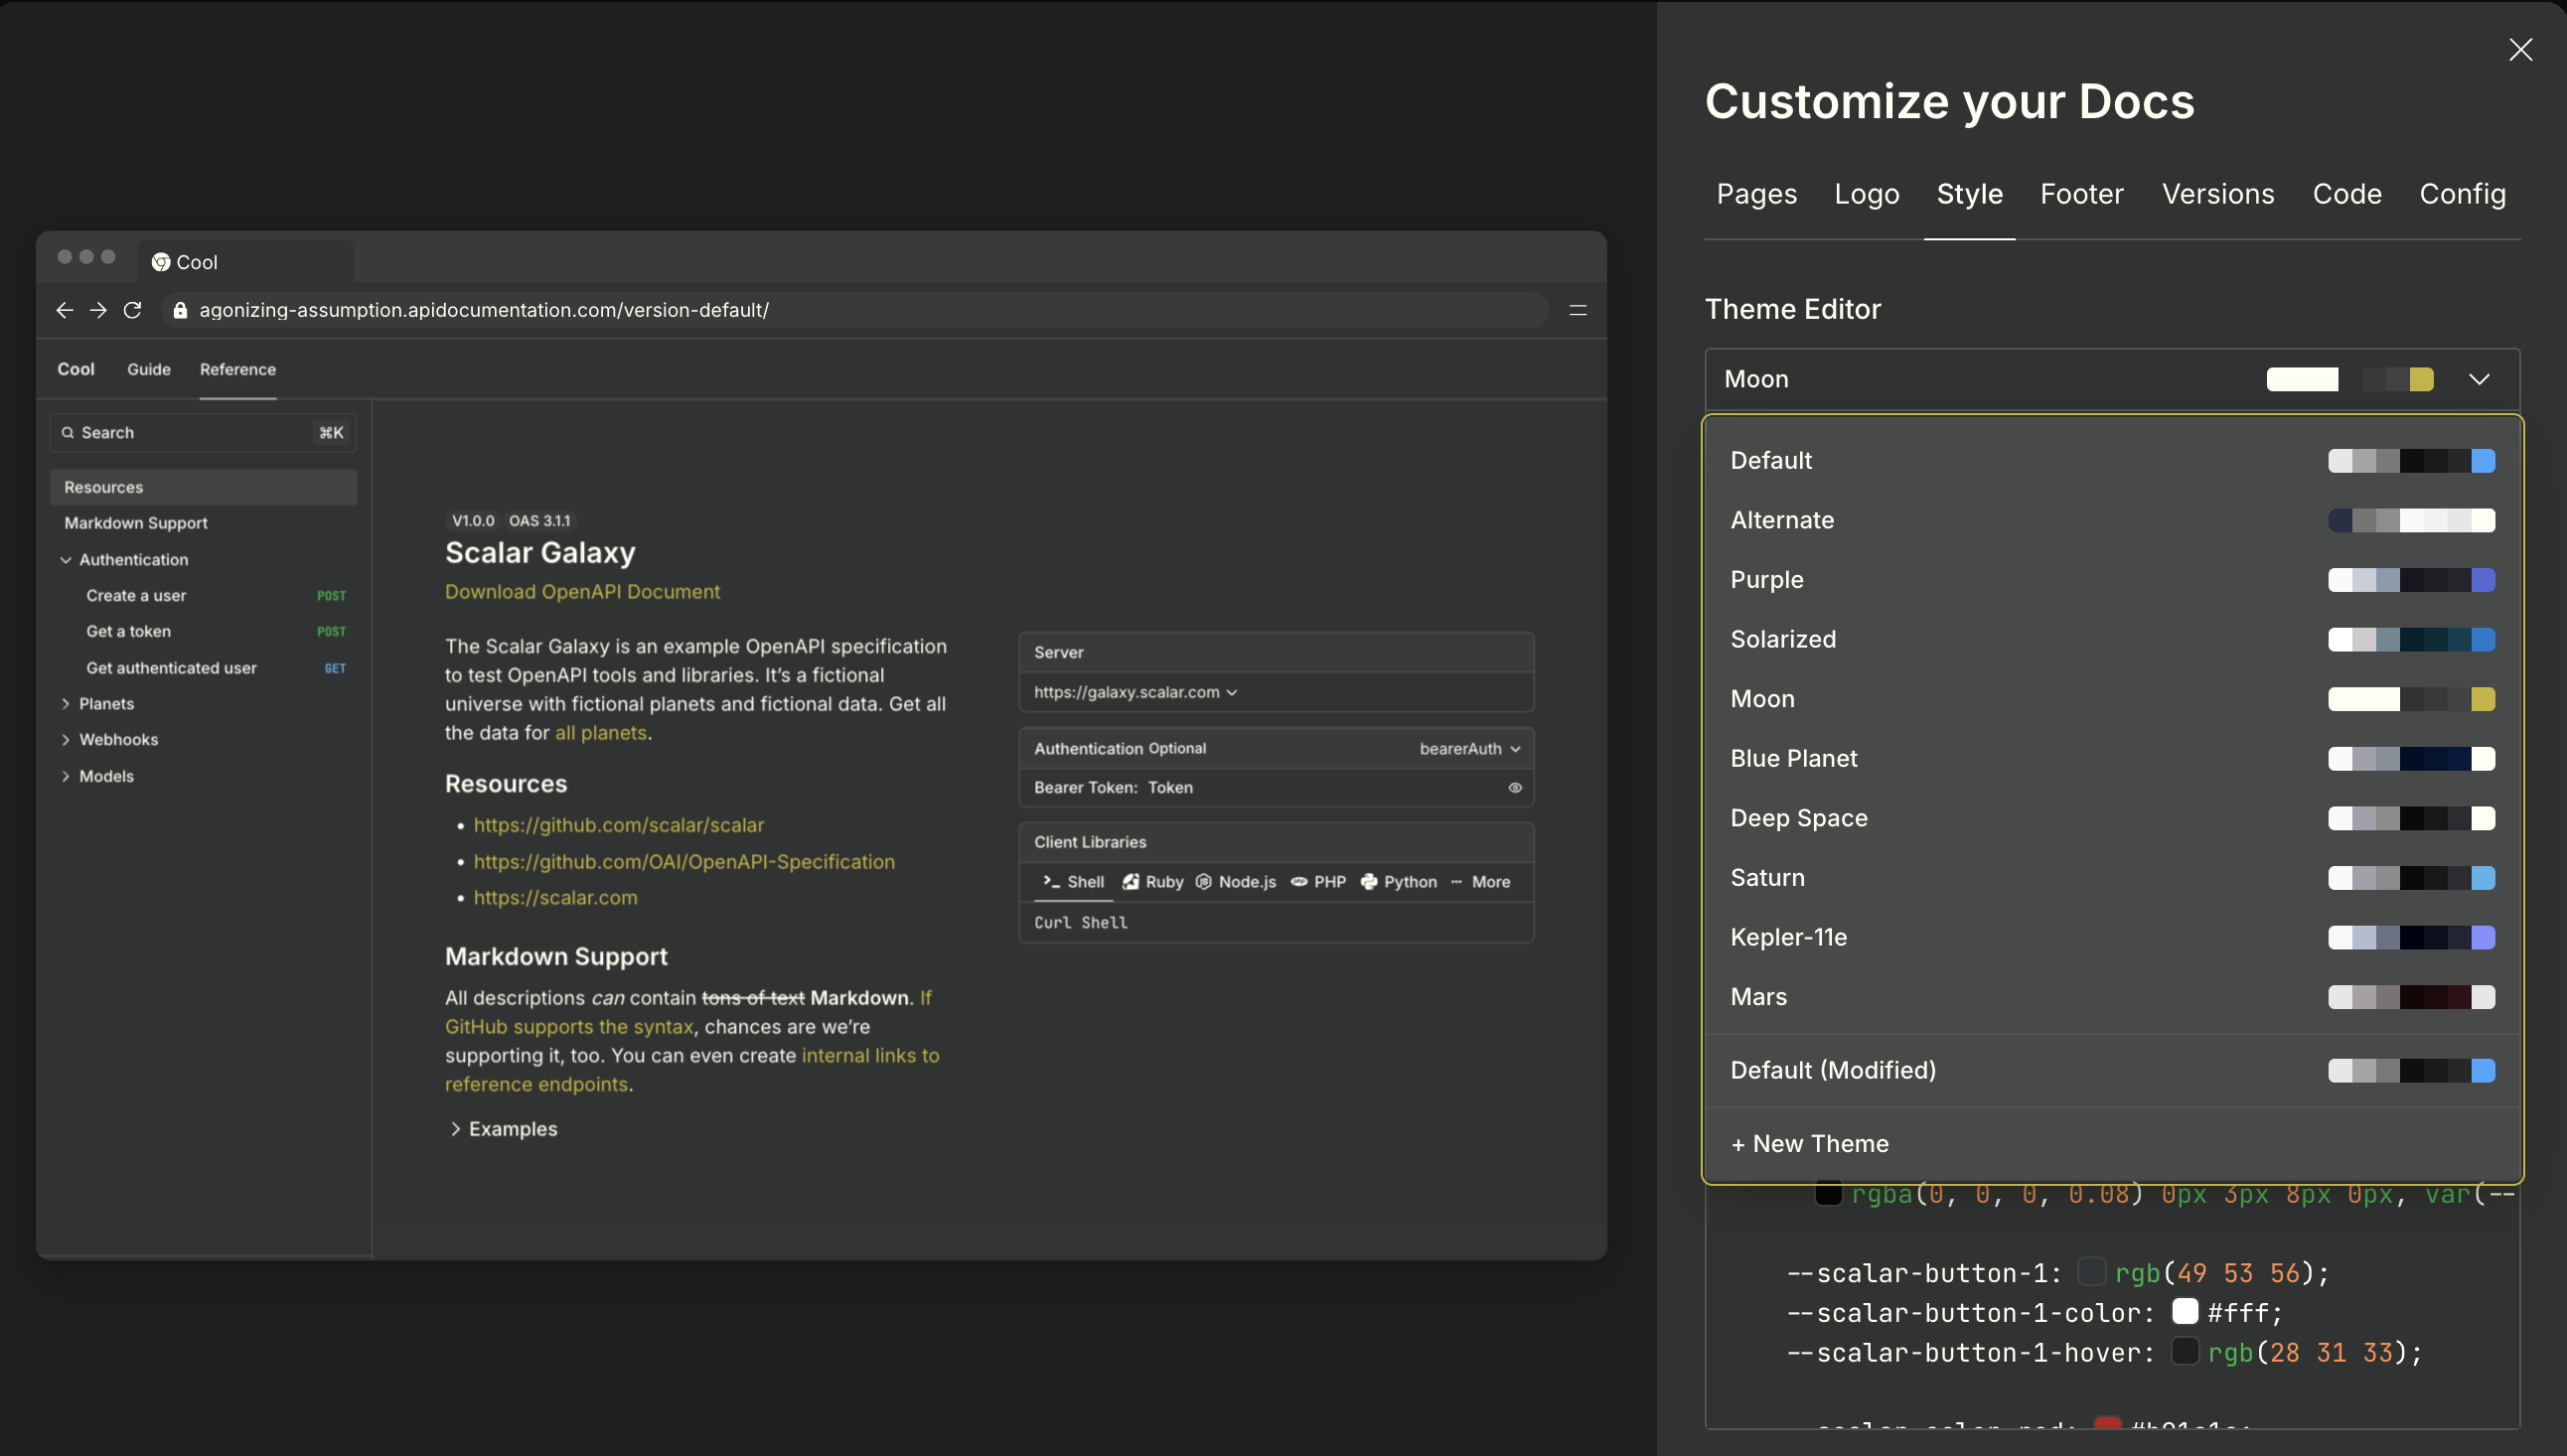
Task: Click + New Theme option
Action: [1809, 1143]
